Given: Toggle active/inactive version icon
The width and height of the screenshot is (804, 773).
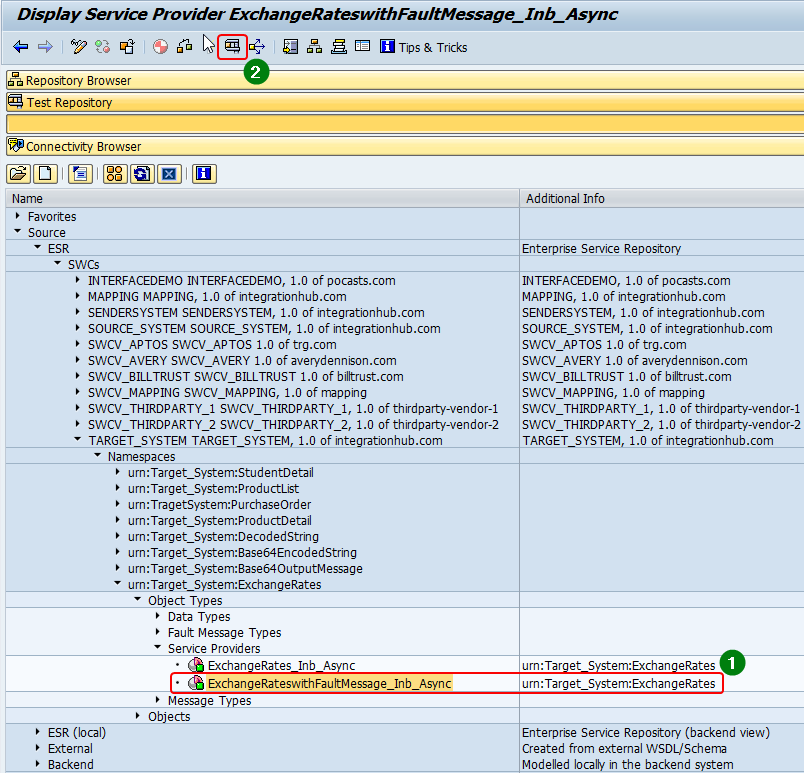Looking at the screenshot, I should [103, 47].
